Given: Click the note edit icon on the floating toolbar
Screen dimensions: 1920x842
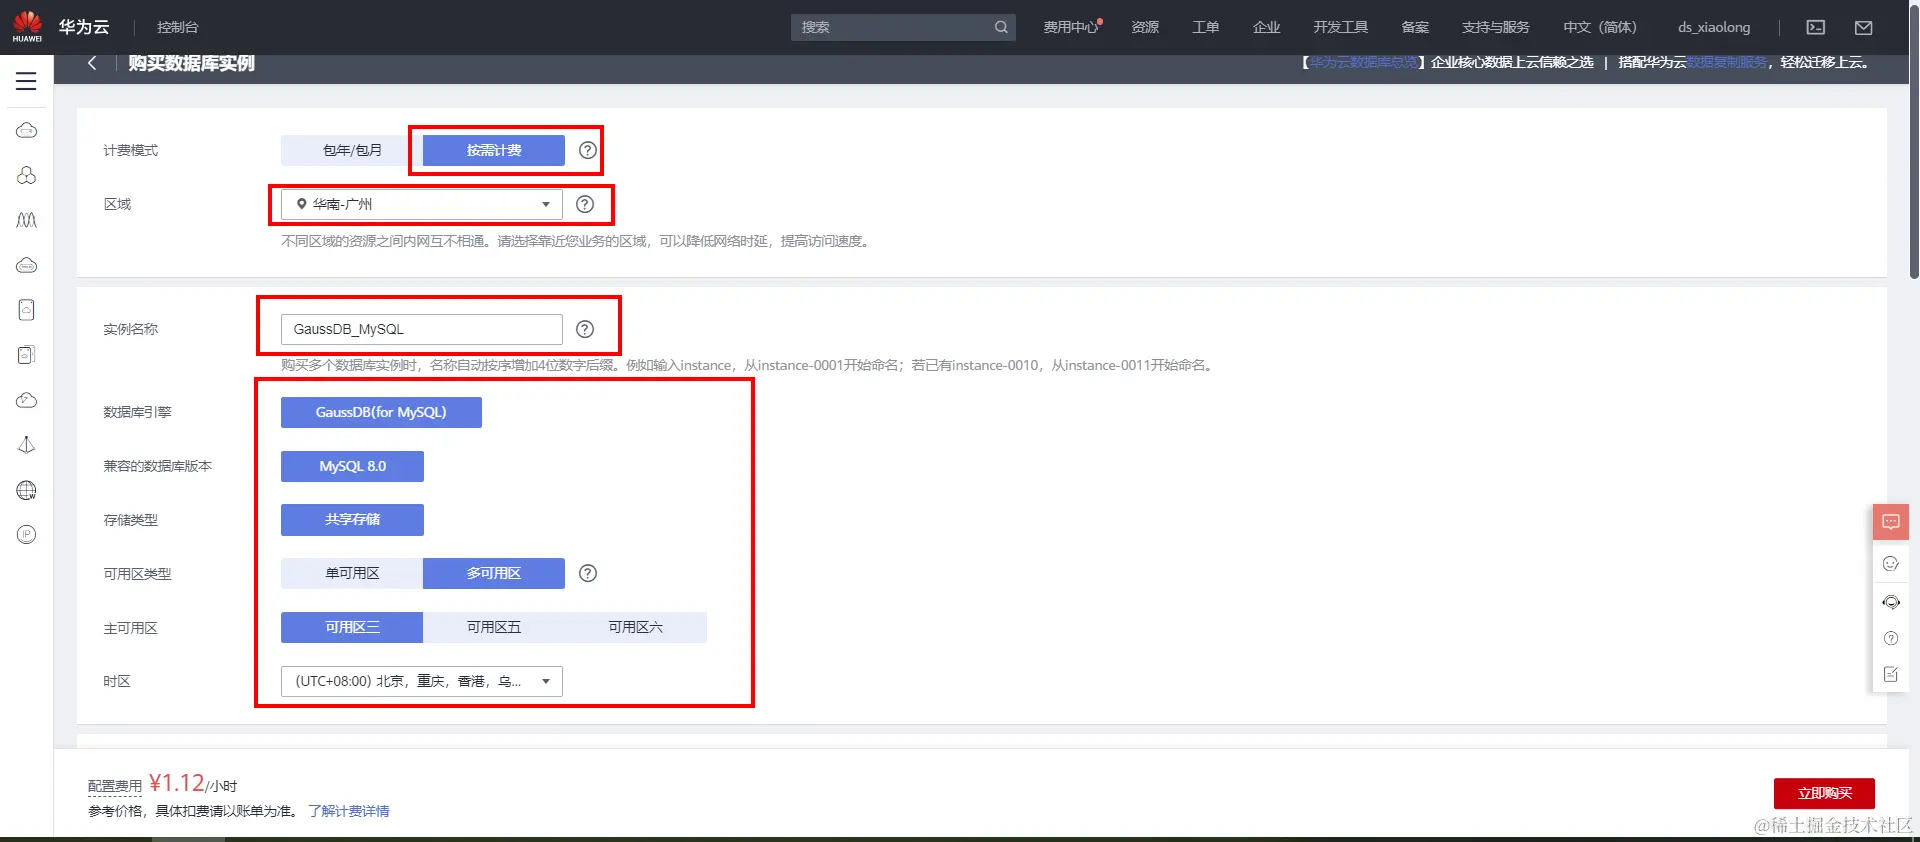Looking at the screenshot, I should 1891,674.
